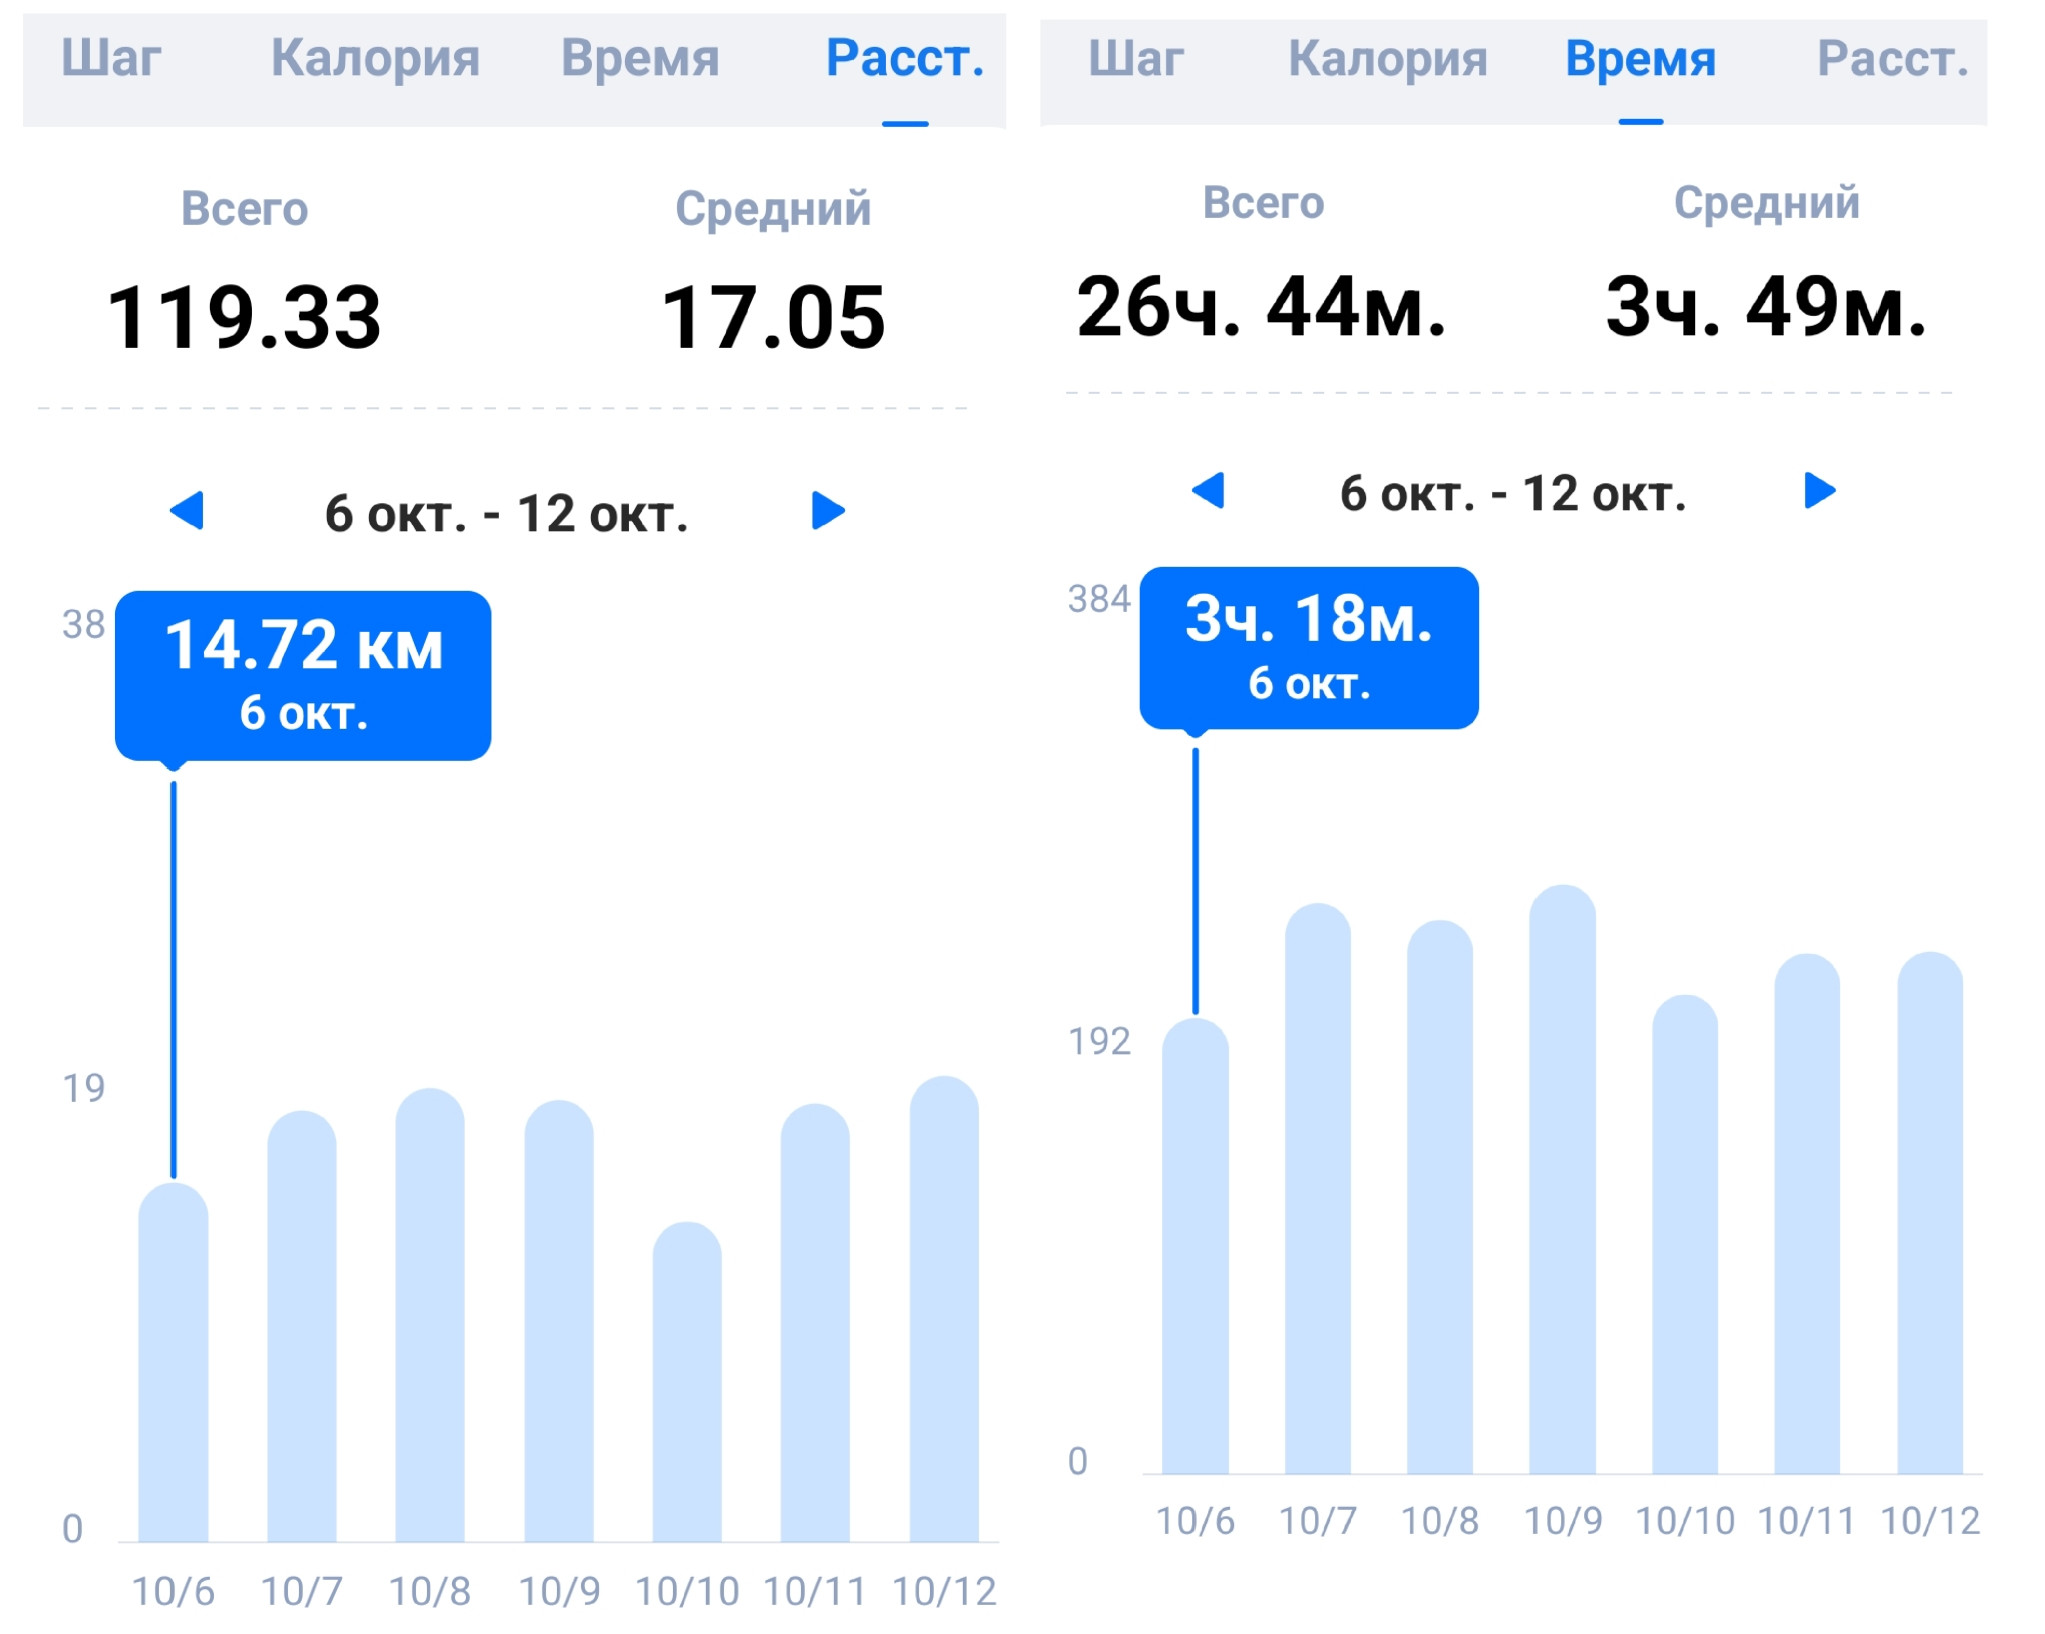Open Шаг tab in right panel
The height and width of the screenshot is (1634, 2045).
pos(1136,59)
